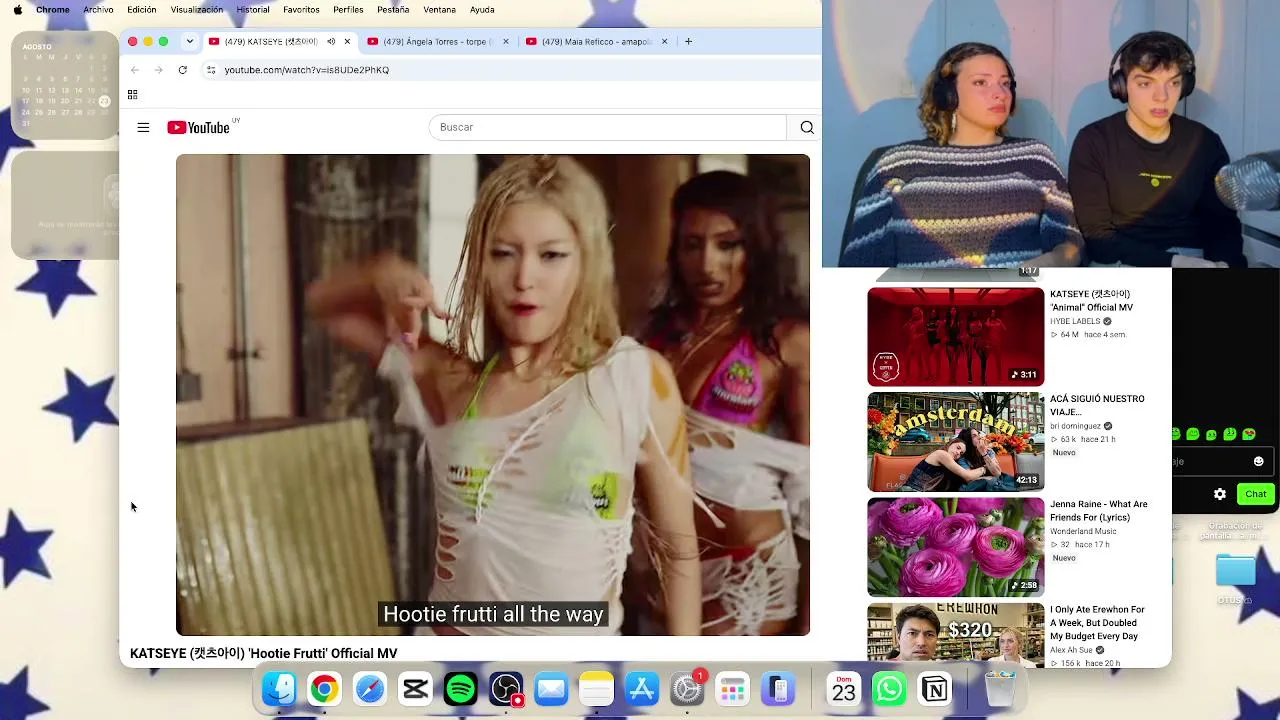Click the green Chat button

pyautogui.click(x=1255, y=494)
